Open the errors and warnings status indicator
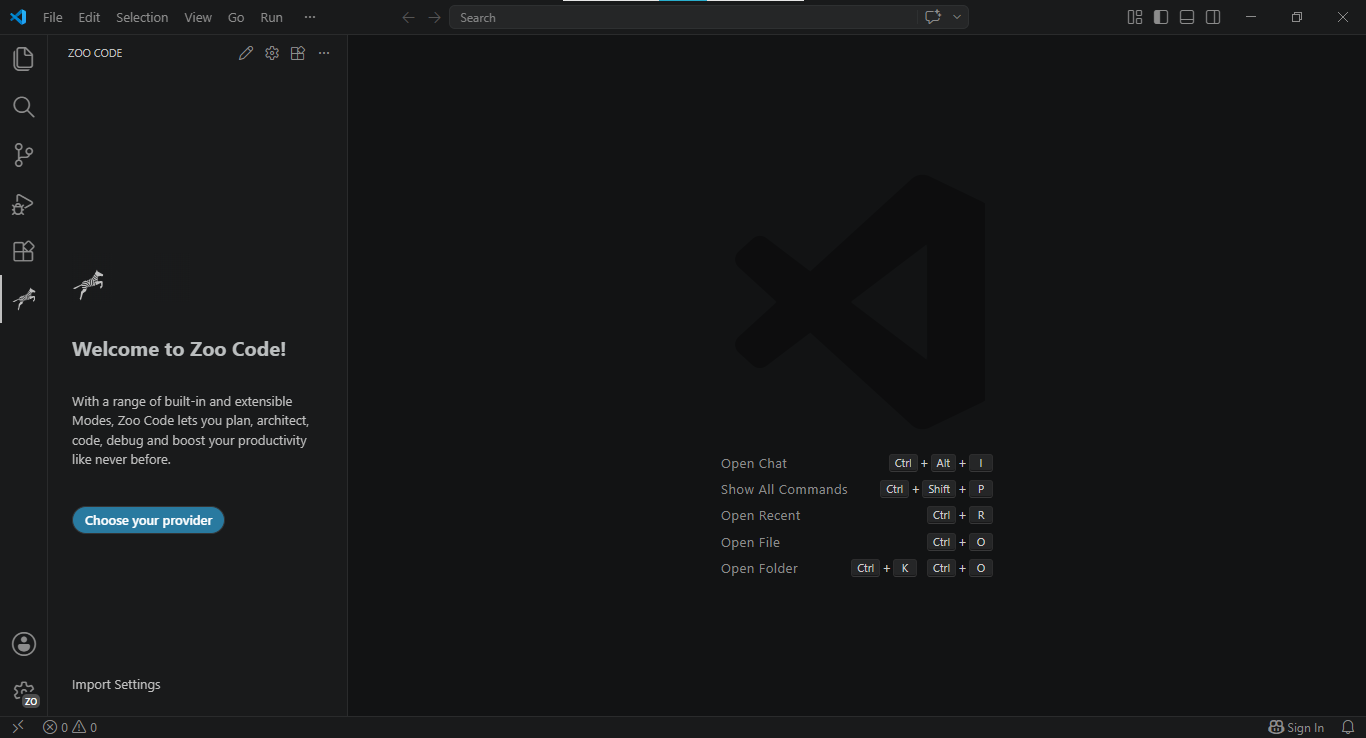This screenshot has width=1366, height=738. coord(70,727)
